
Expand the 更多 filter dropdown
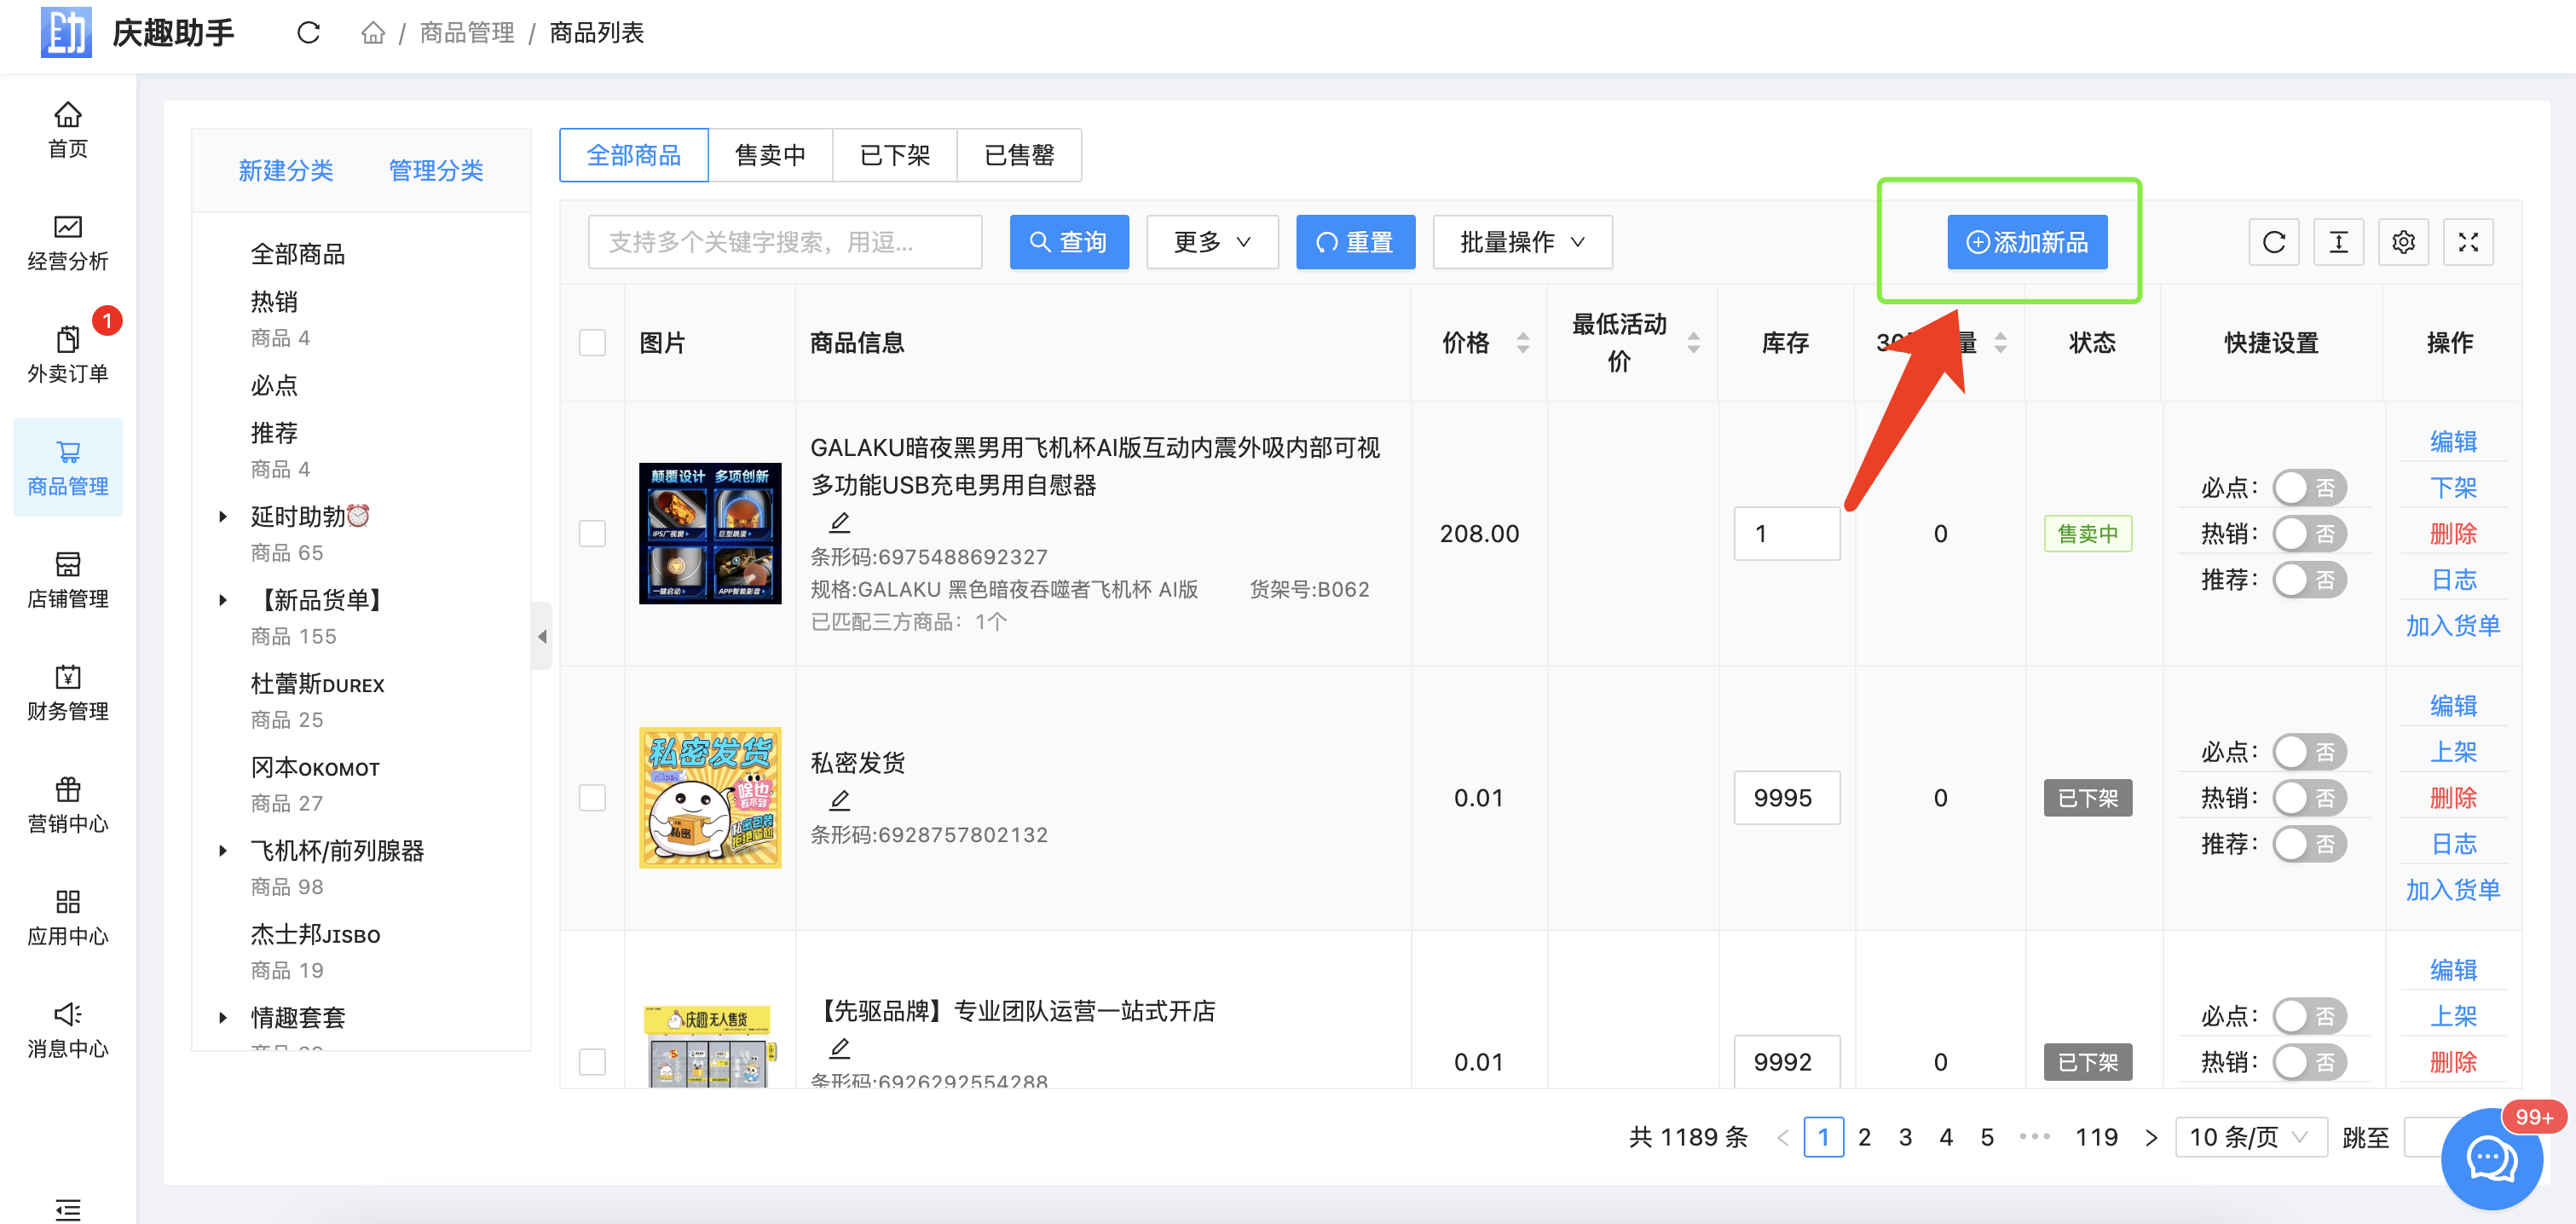pos(1211,242)
